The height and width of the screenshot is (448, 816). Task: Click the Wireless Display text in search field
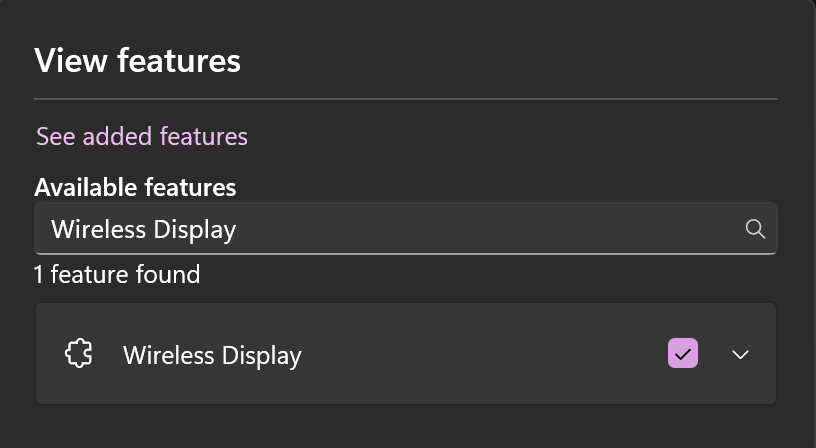pos(144,229)
